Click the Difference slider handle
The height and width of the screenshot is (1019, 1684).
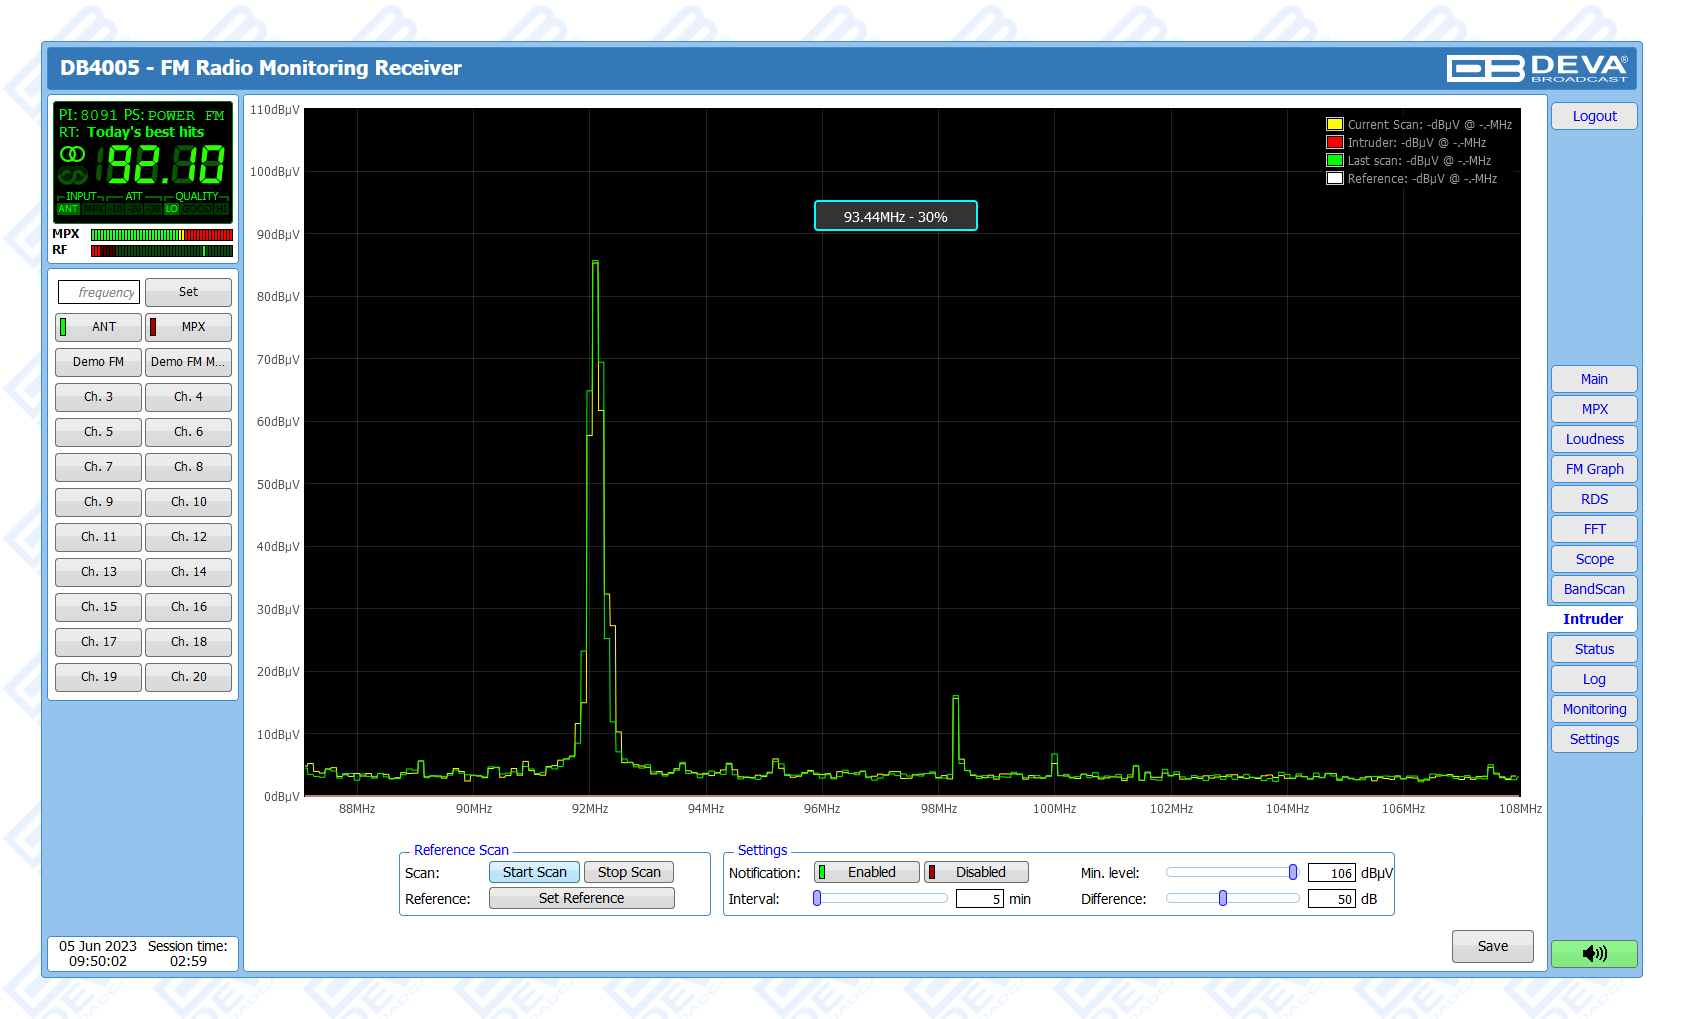[1222, 898]
